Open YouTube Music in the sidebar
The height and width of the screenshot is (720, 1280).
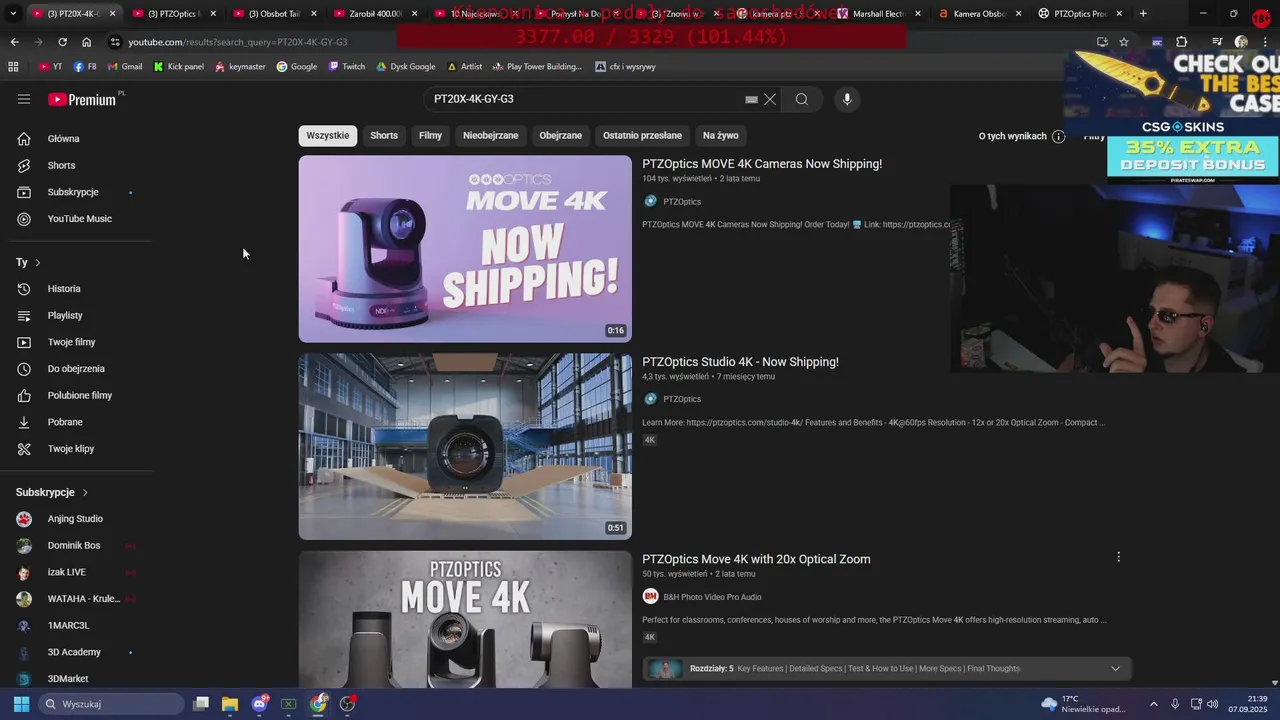point(80,219)
